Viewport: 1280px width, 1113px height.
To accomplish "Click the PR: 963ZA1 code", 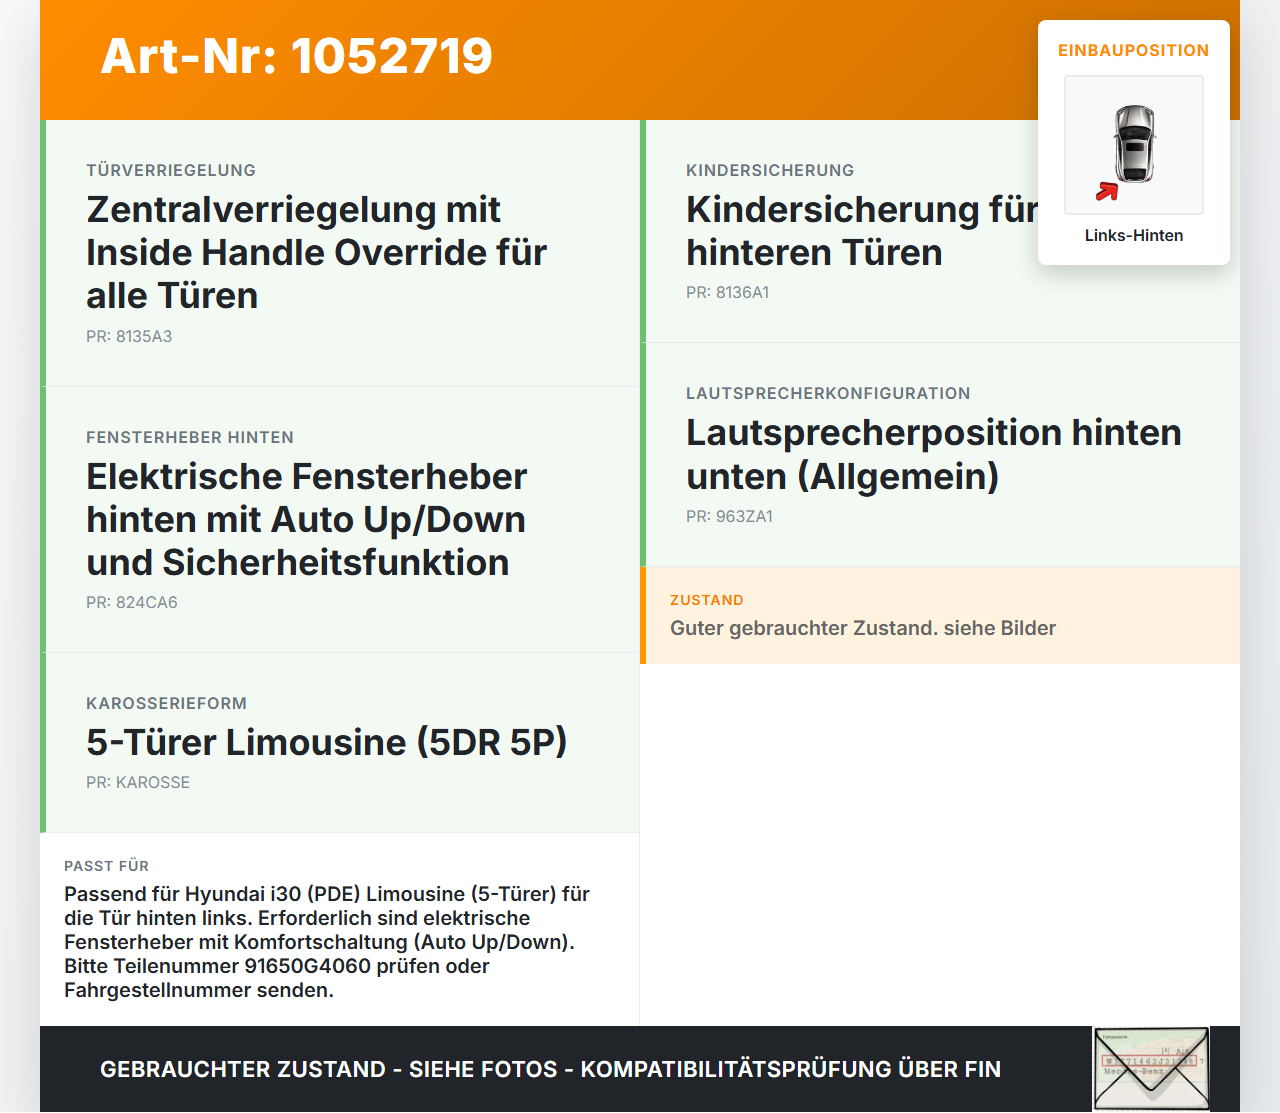I will (x=730, y=516).
